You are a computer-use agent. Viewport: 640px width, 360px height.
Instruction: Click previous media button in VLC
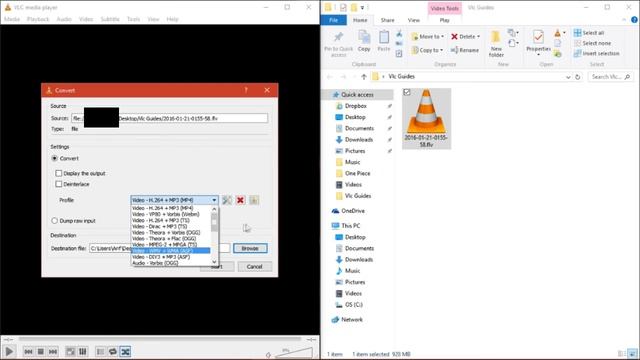click(x=28, y=351)
